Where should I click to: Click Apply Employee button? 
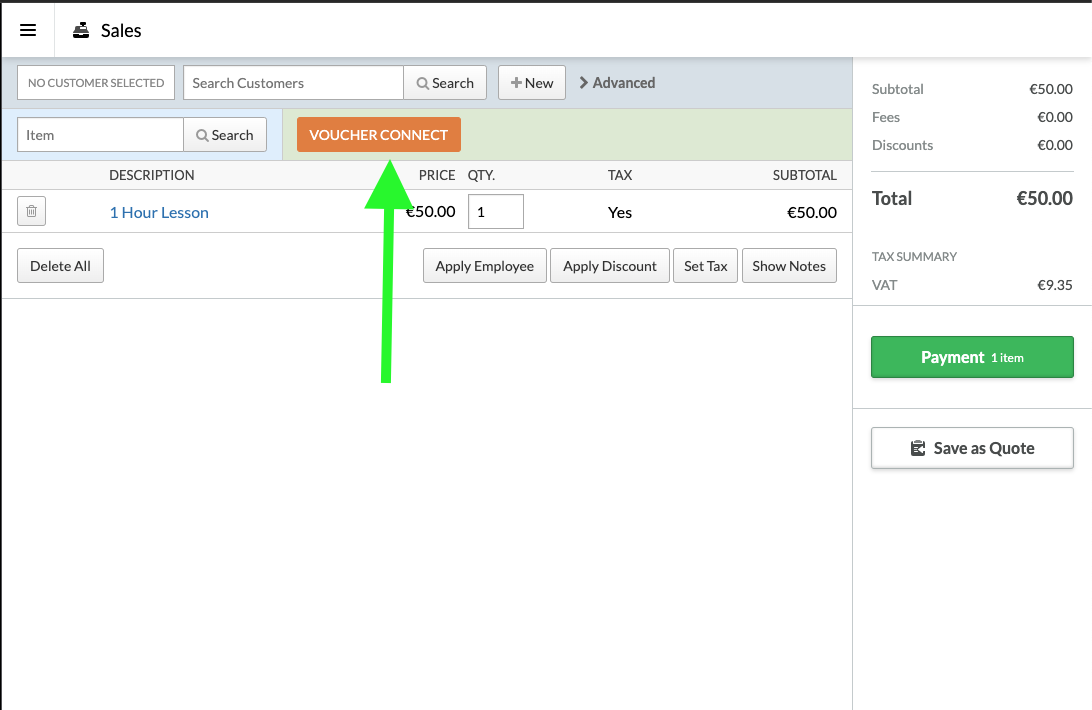click(484, 266)
